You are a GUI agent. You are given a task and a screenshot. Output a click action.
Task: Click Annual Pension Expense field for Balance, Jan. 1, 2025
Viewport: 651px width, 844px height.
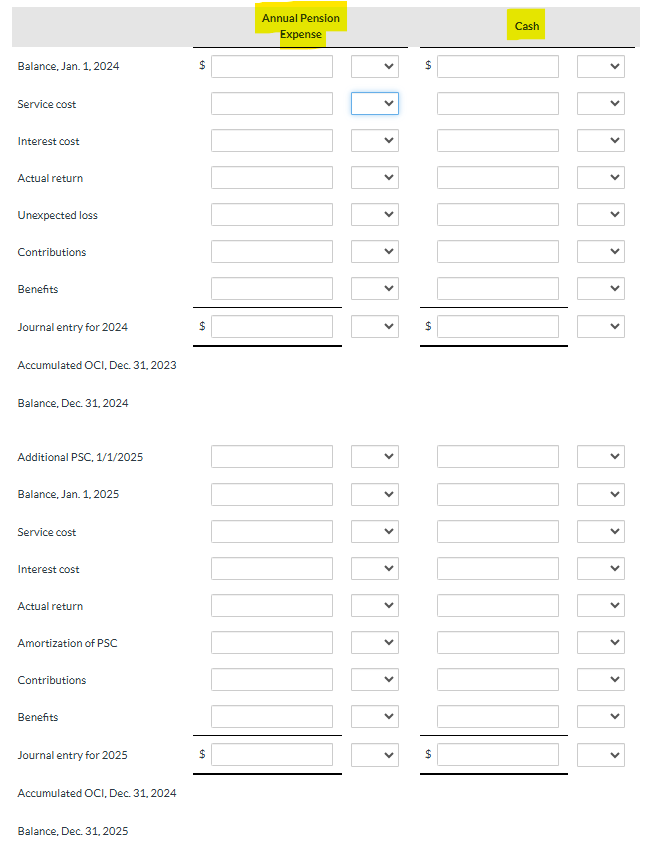[x=272, y=494]
